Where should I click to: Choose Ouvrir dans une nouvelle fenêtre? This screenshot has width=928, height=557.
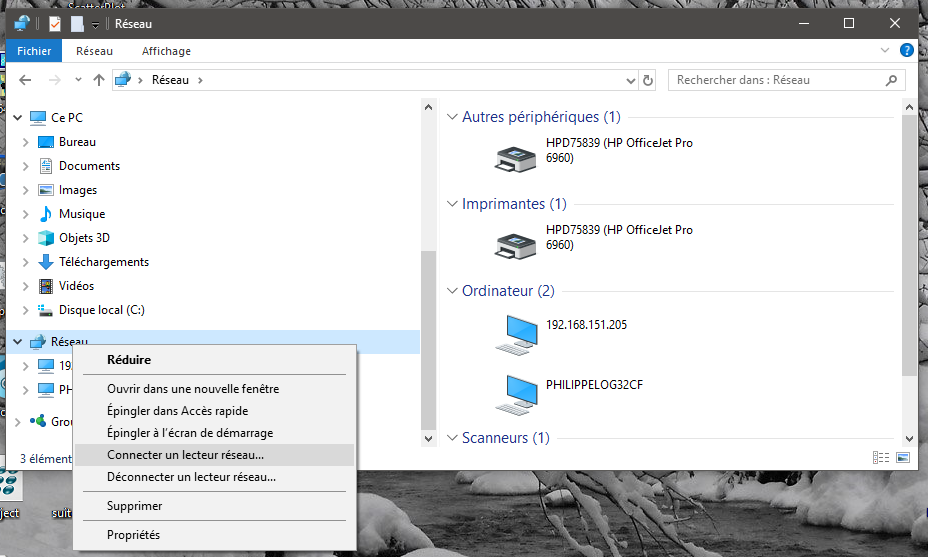(214, 389)
